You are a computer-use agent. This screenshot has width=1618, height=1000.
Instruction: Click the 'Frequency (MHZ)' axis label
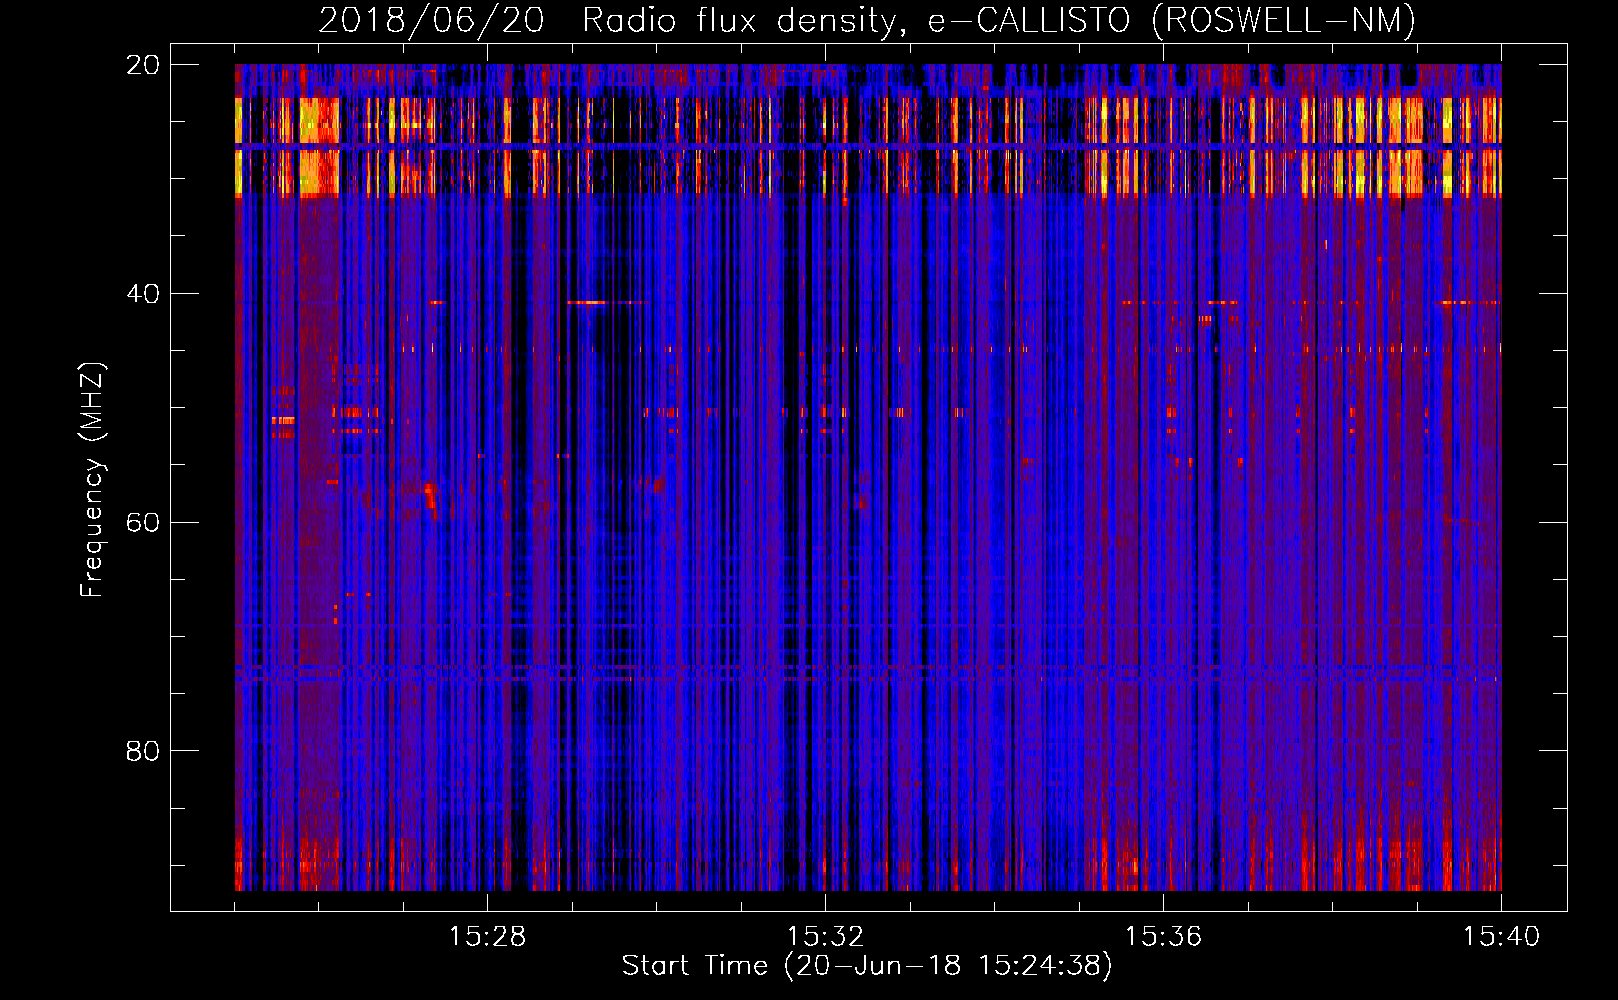(x=92, y=480)
